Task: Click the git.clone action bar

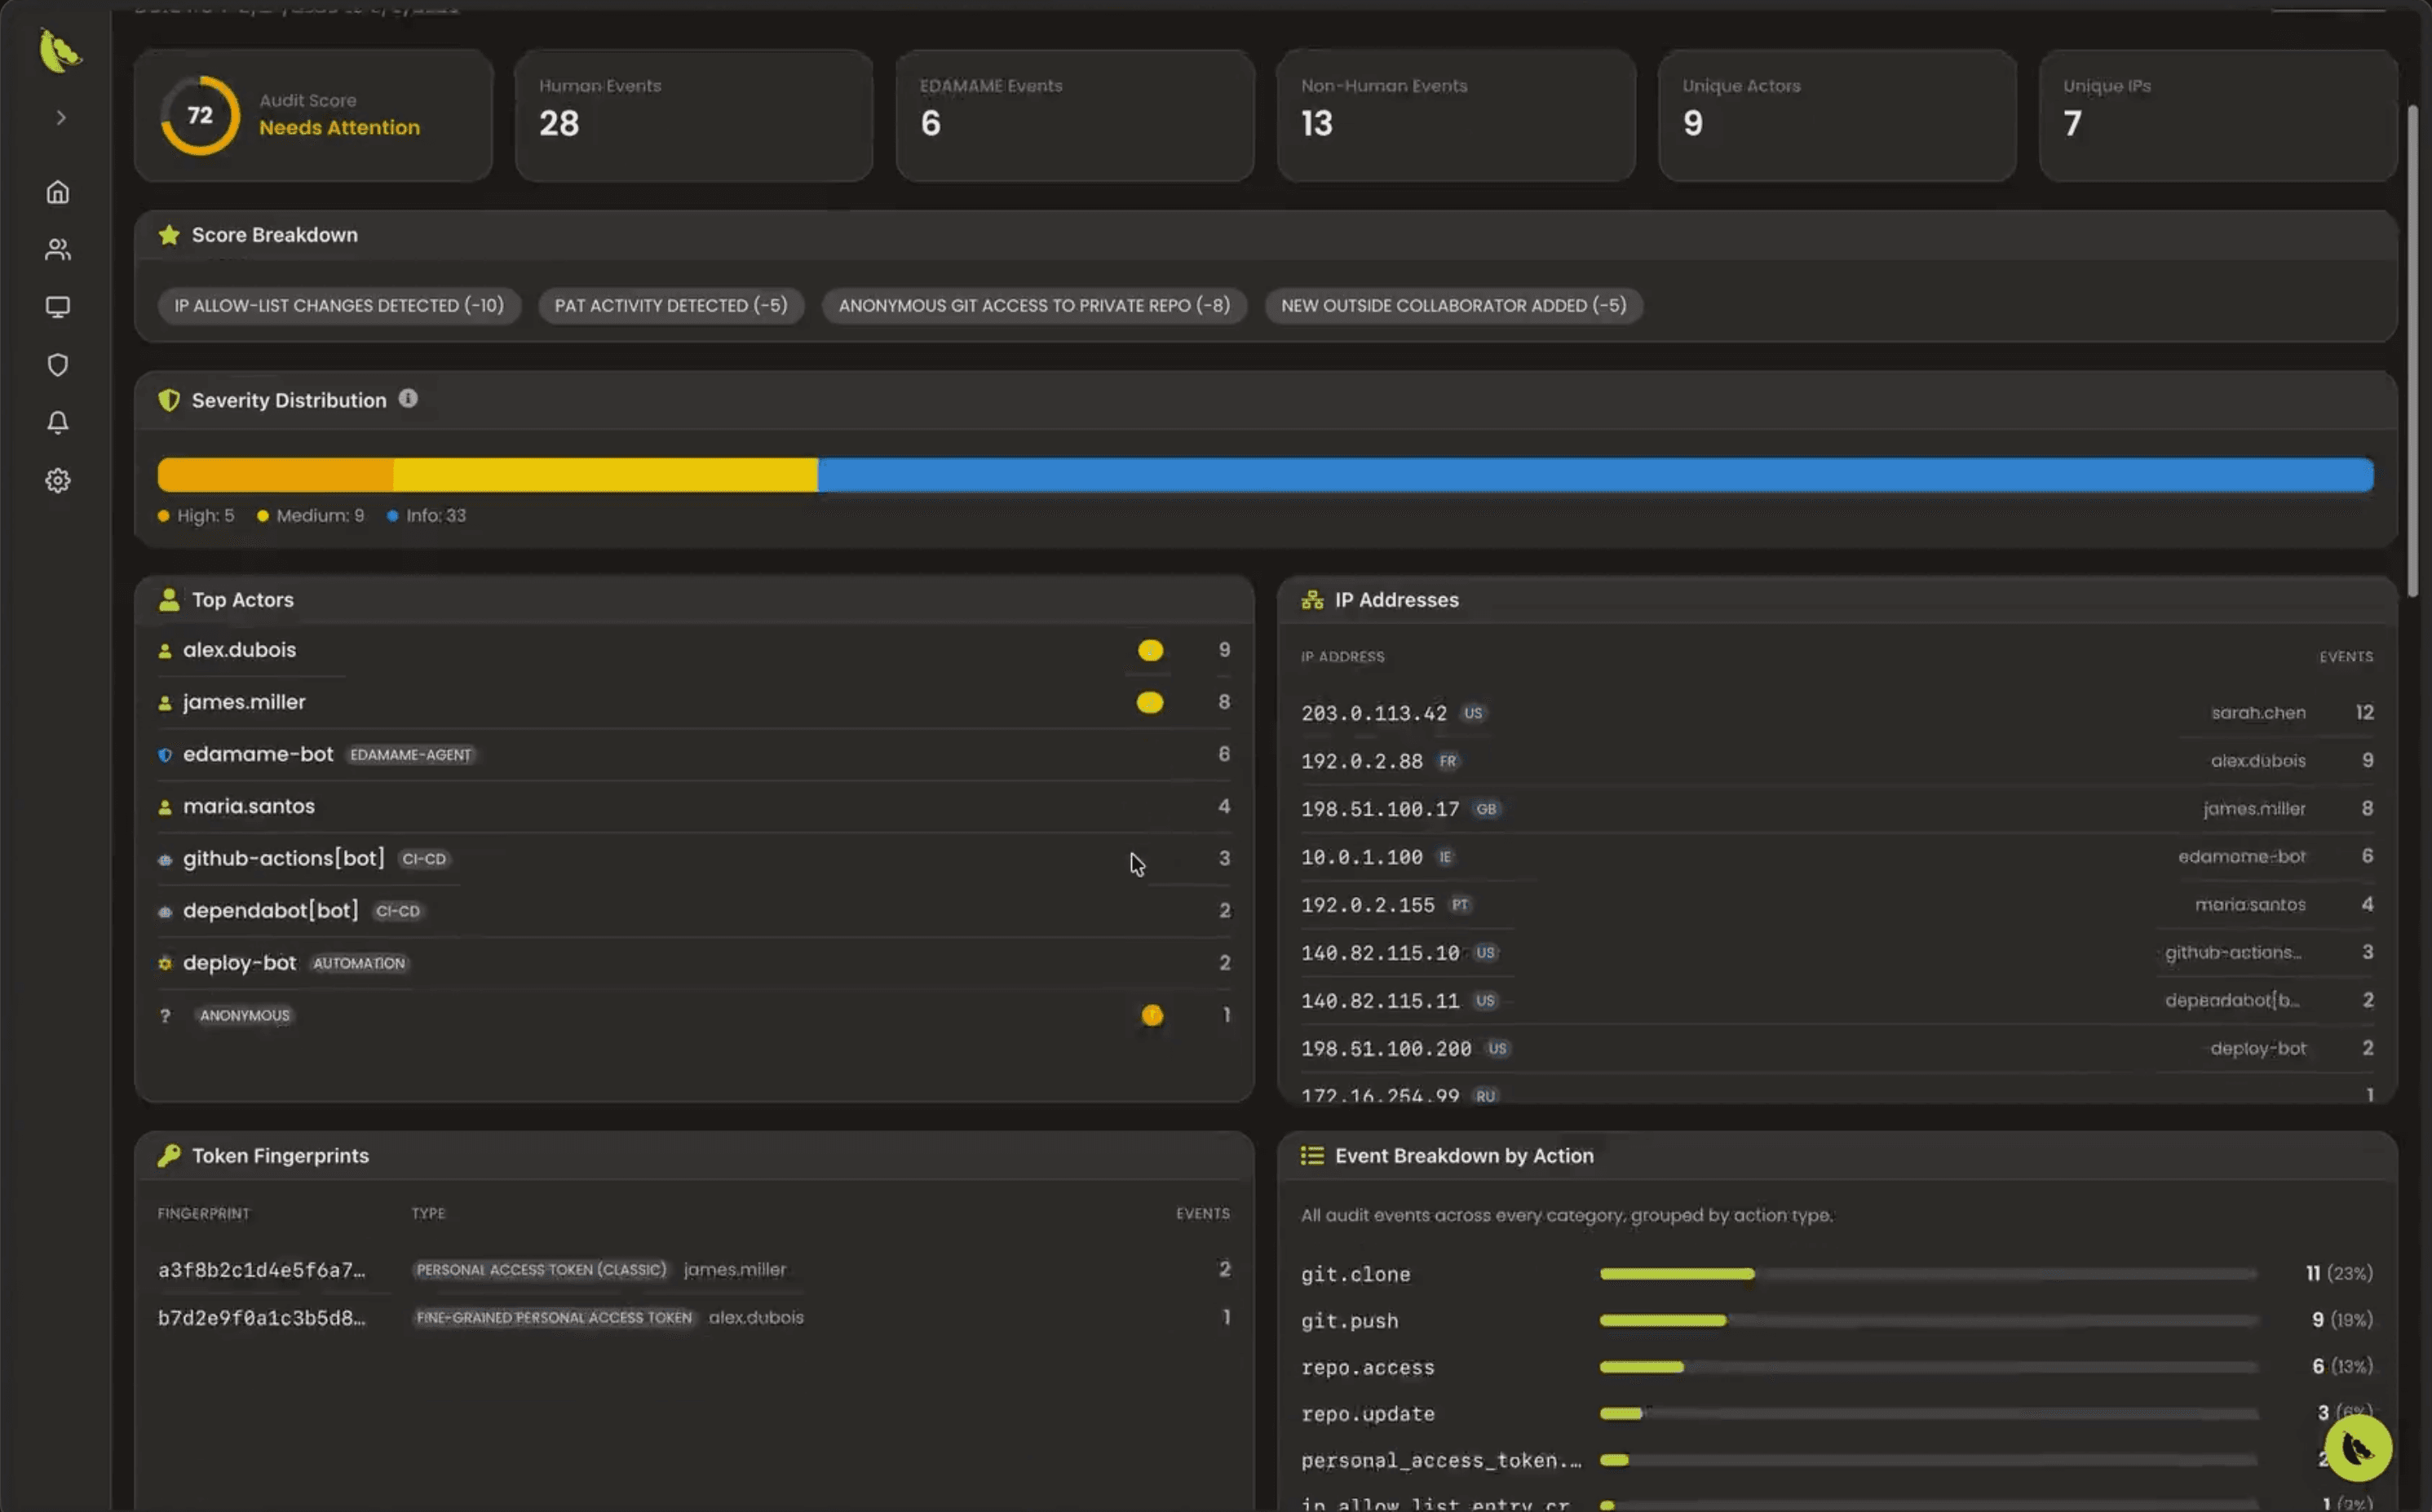Action: point(1676,1274)
